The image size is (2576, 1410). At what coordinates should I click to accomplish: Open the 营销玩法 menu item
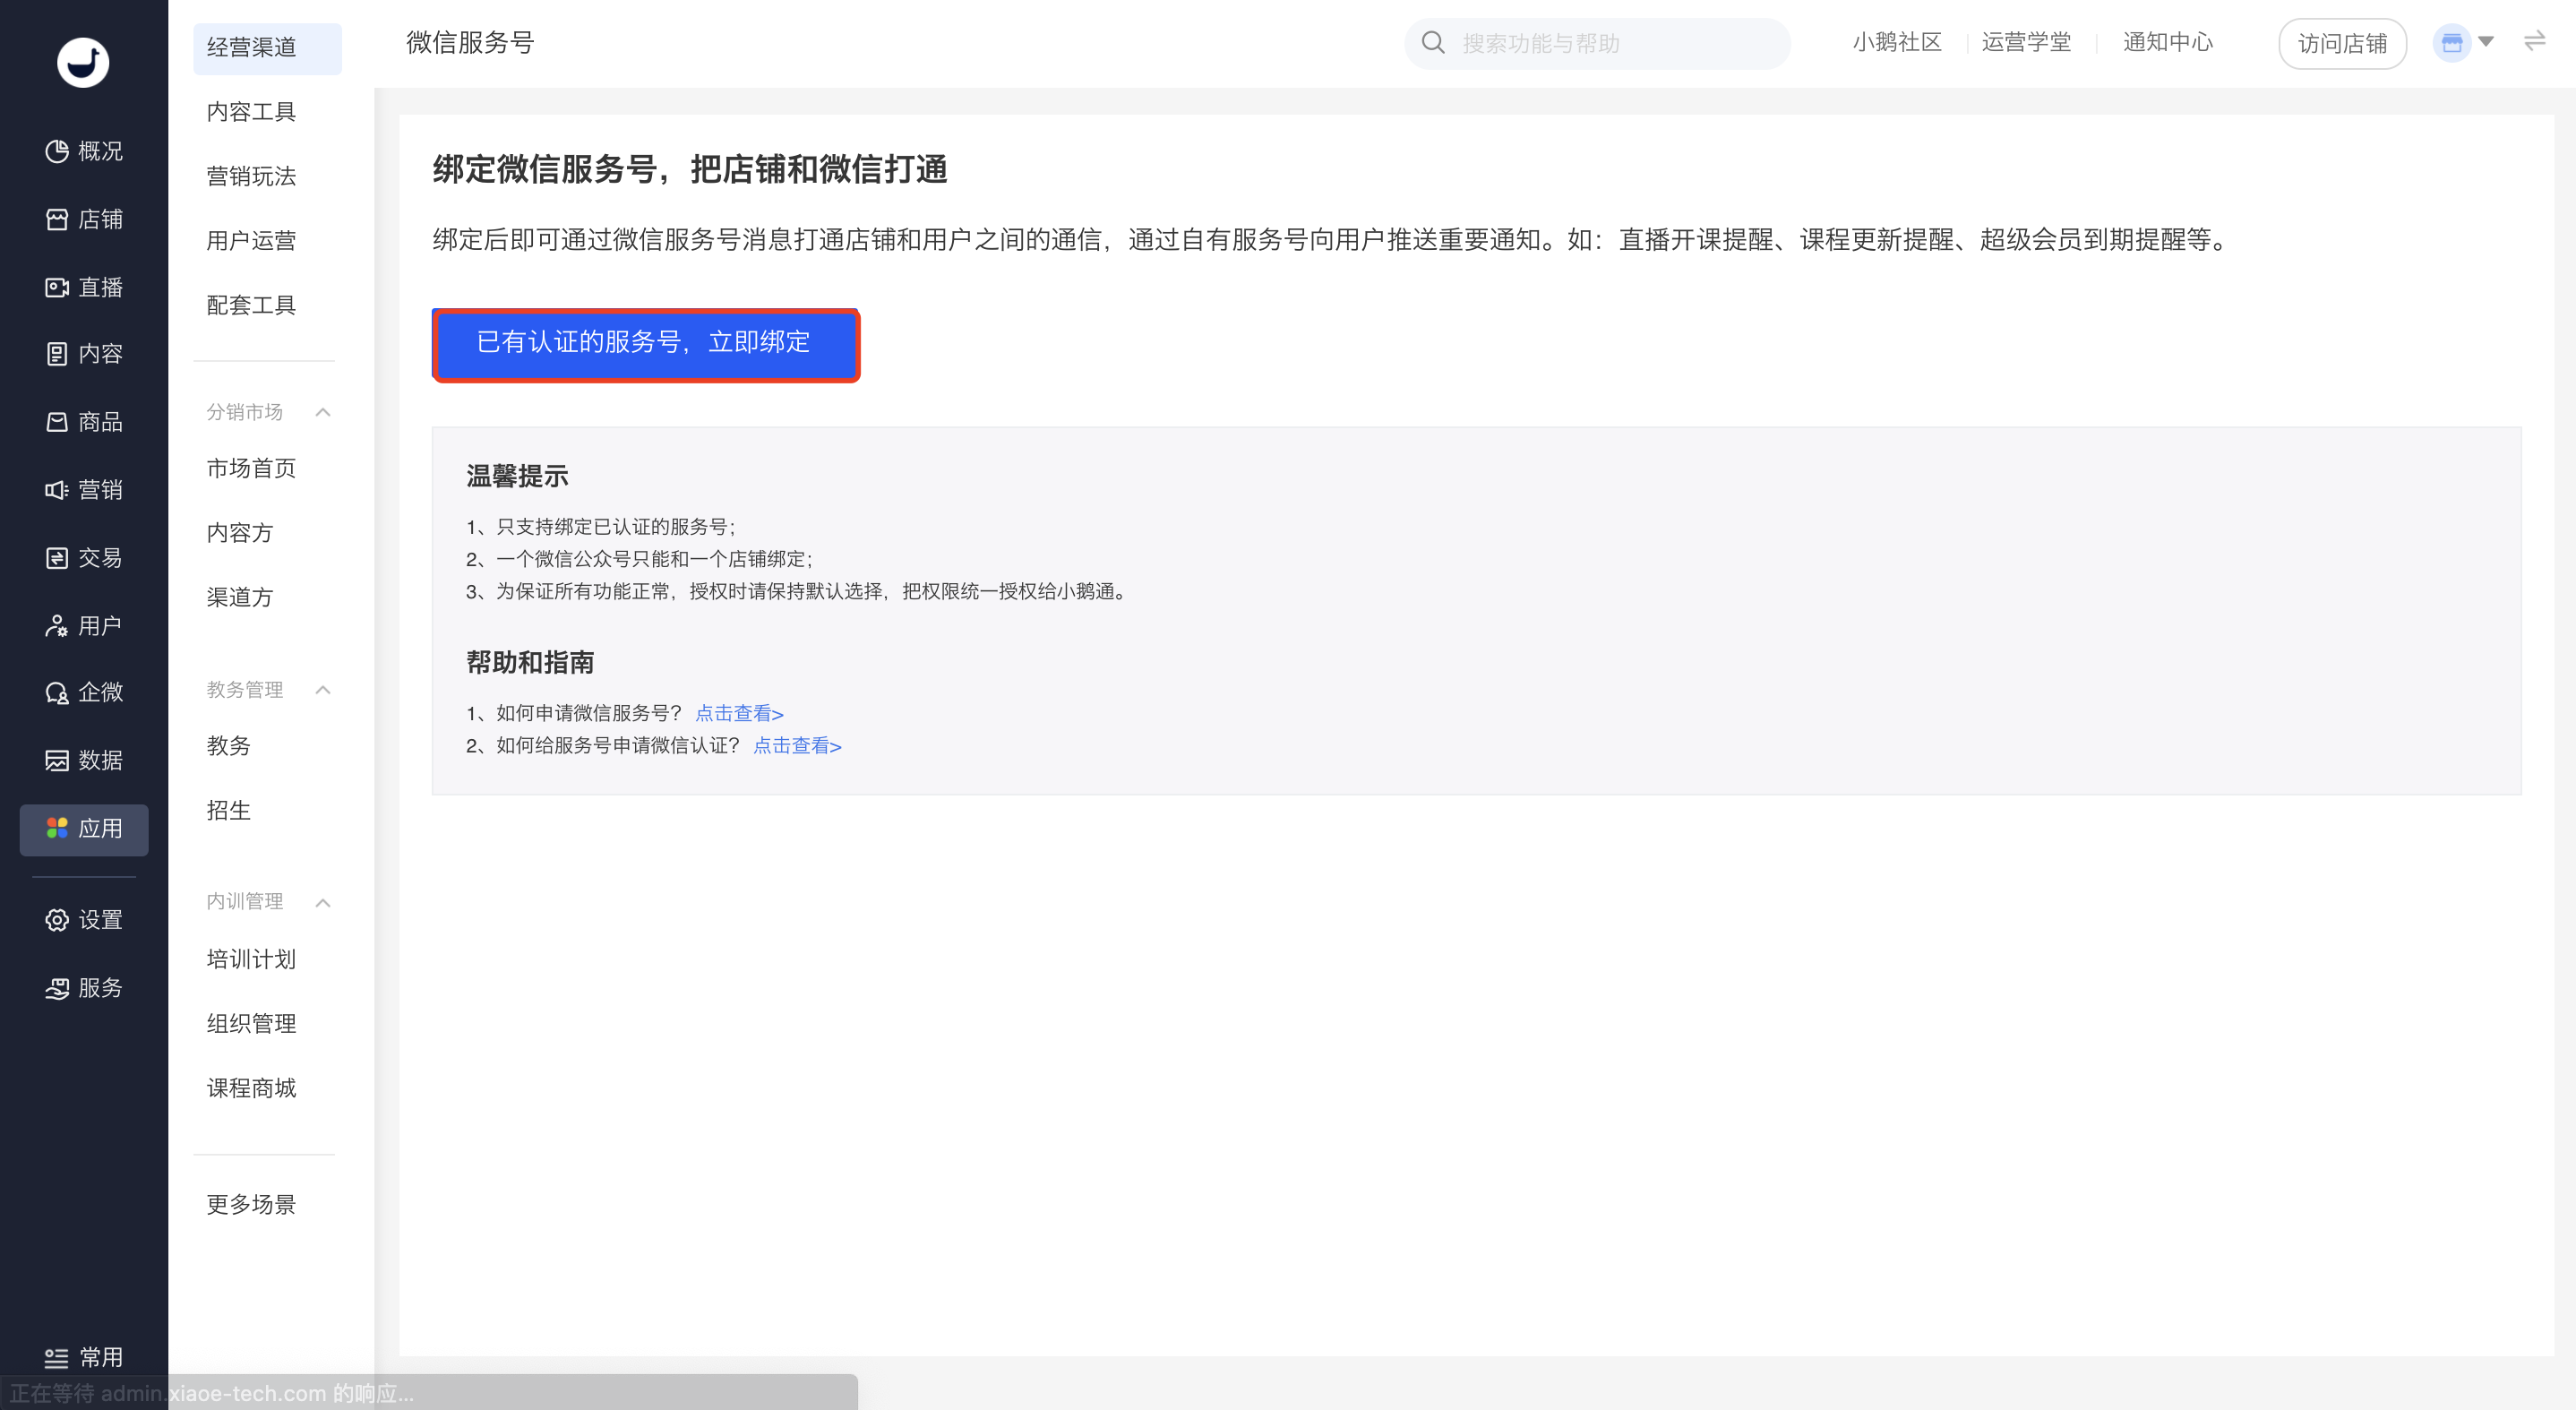(x=251, y=176)
